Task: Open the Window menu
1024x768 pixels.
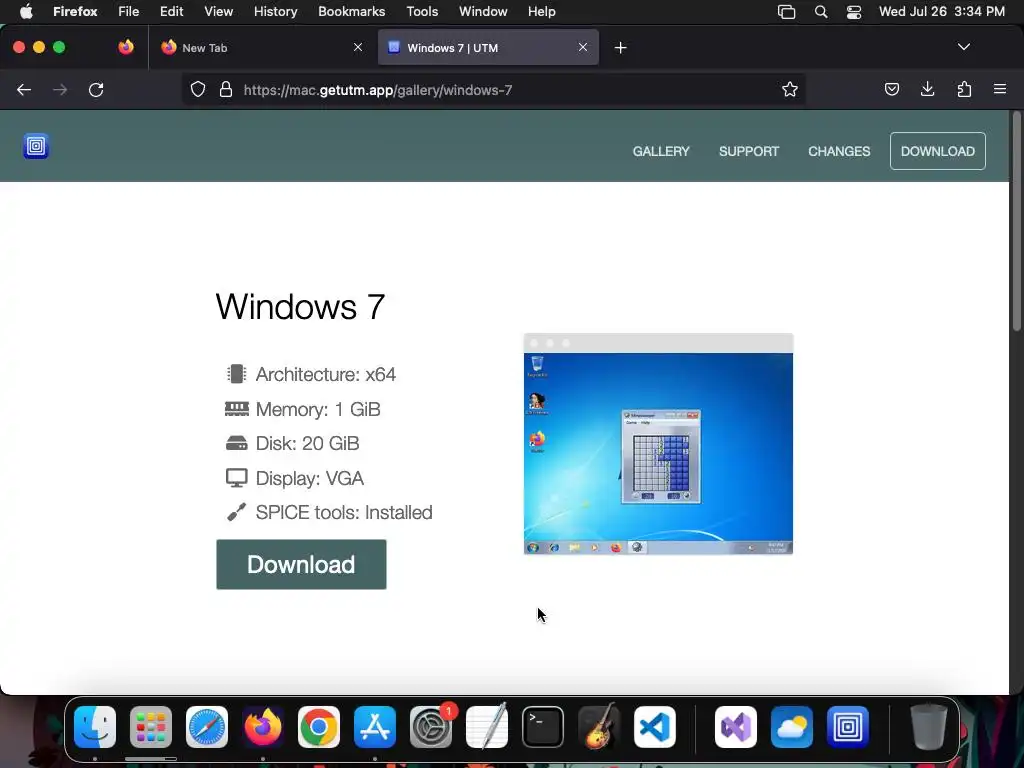Action: pos(483,12)
